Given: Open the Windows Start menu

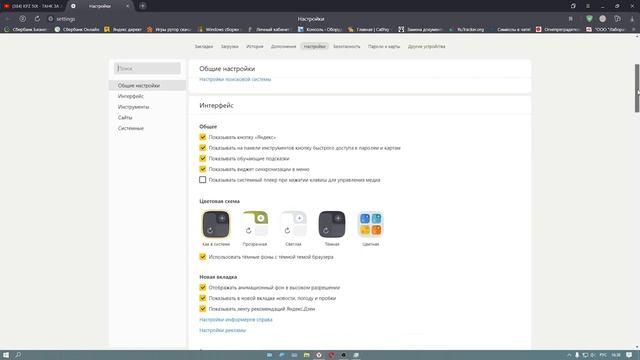Looking at the screenshot, I should click(x=6, y=355).
